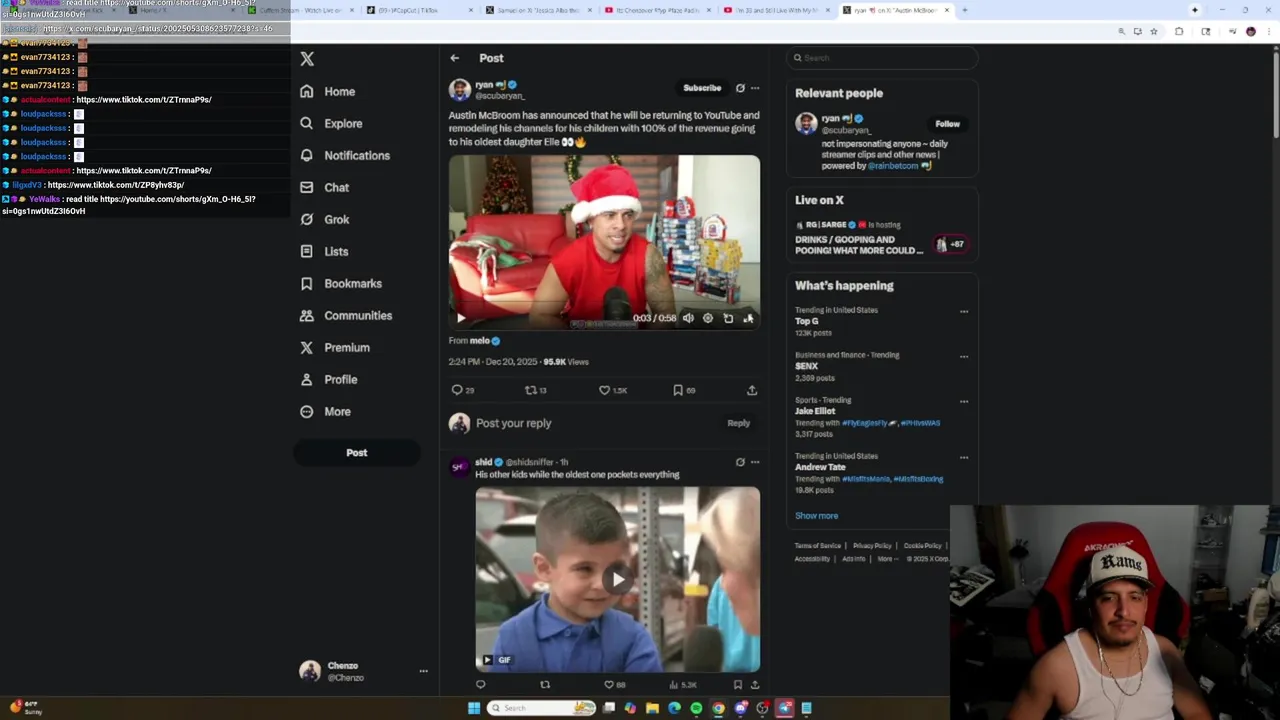Click the taskbar Search box
Image resolution: width=1280 pixels, height=720 pixels.
point(541,708)
